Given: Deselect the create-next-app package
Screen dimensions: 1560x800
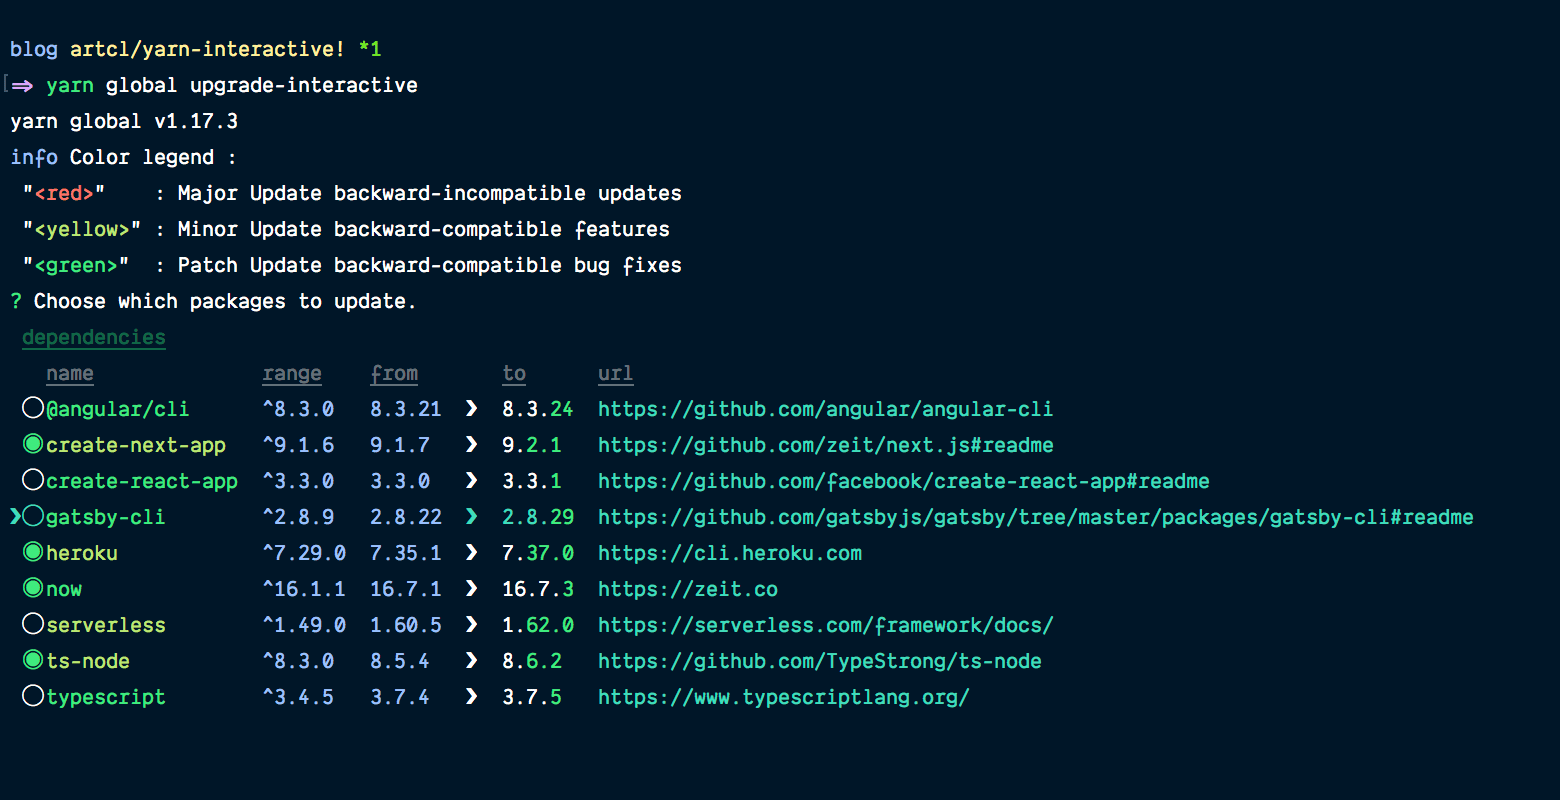Looking at the screenshot, I should (x=33, y=444).
